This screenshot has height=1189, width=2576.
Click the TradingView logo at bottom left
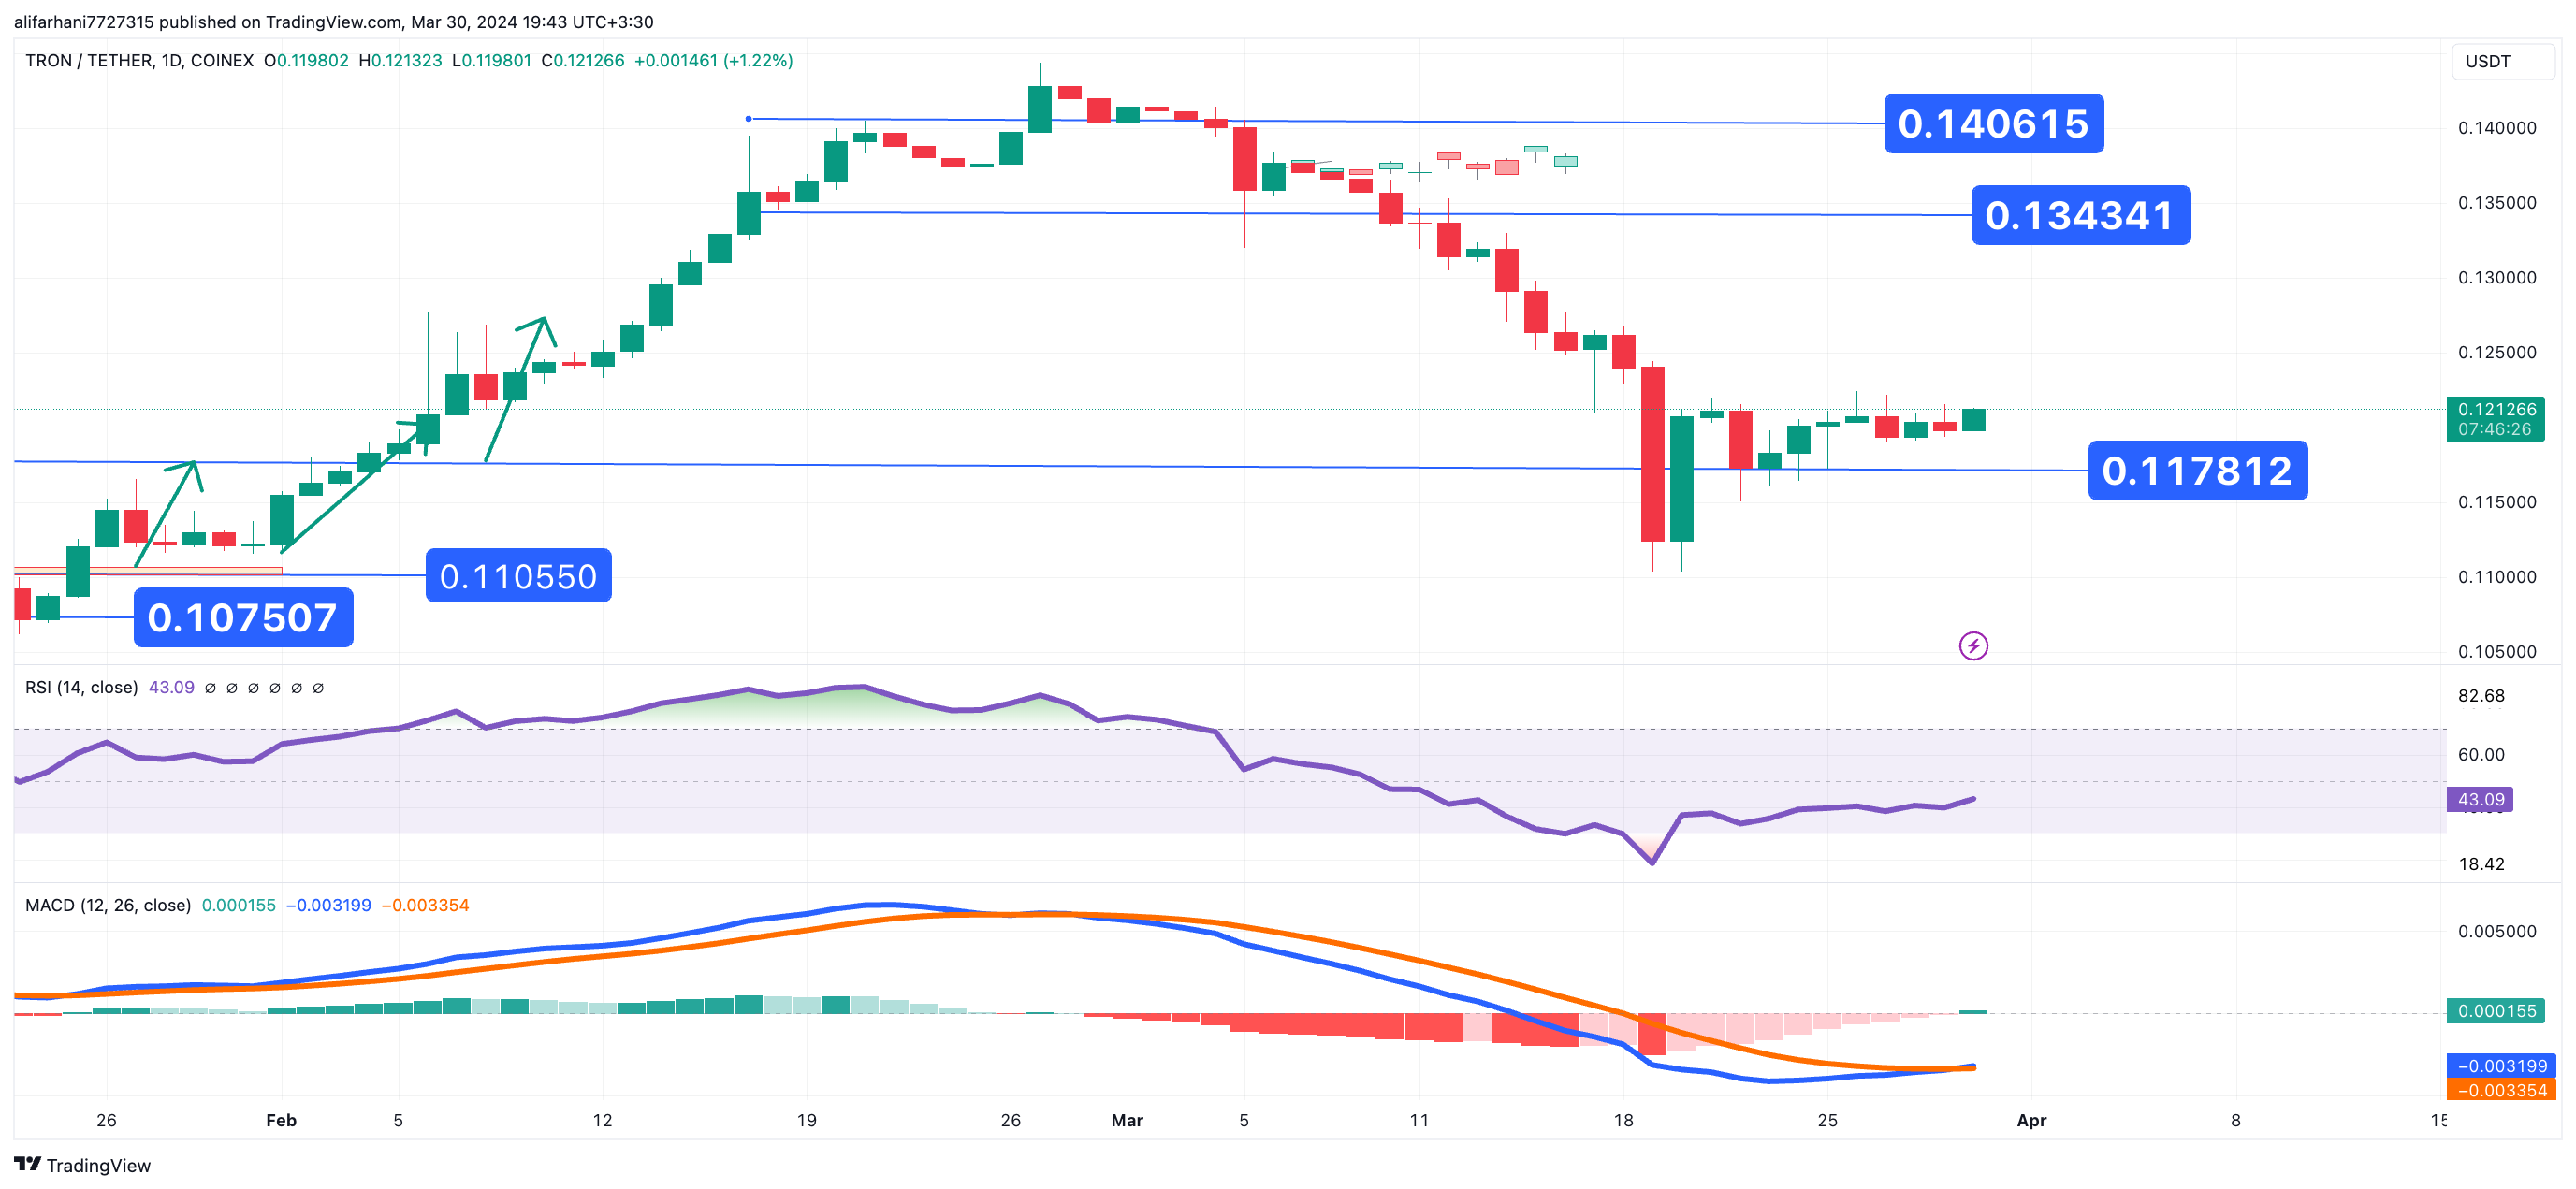(x=82, y=1165)
